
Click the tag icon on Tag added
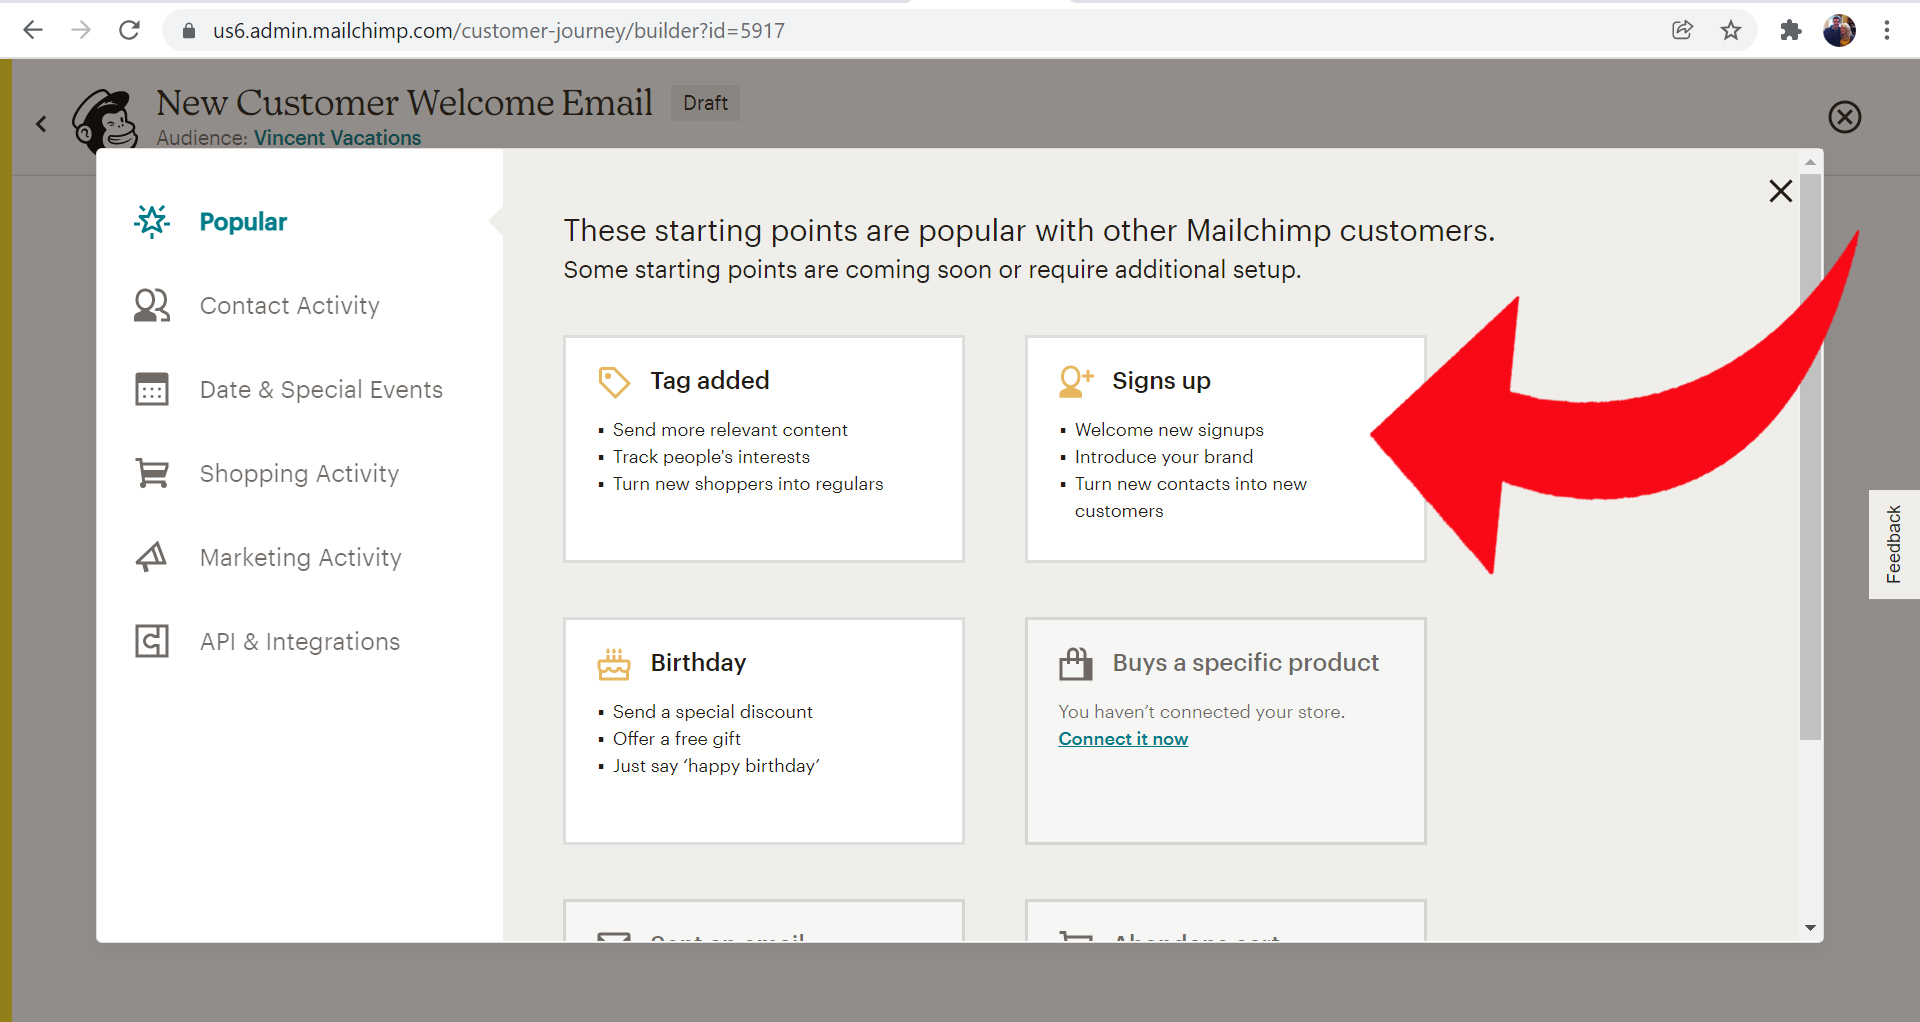pos(614,381)
